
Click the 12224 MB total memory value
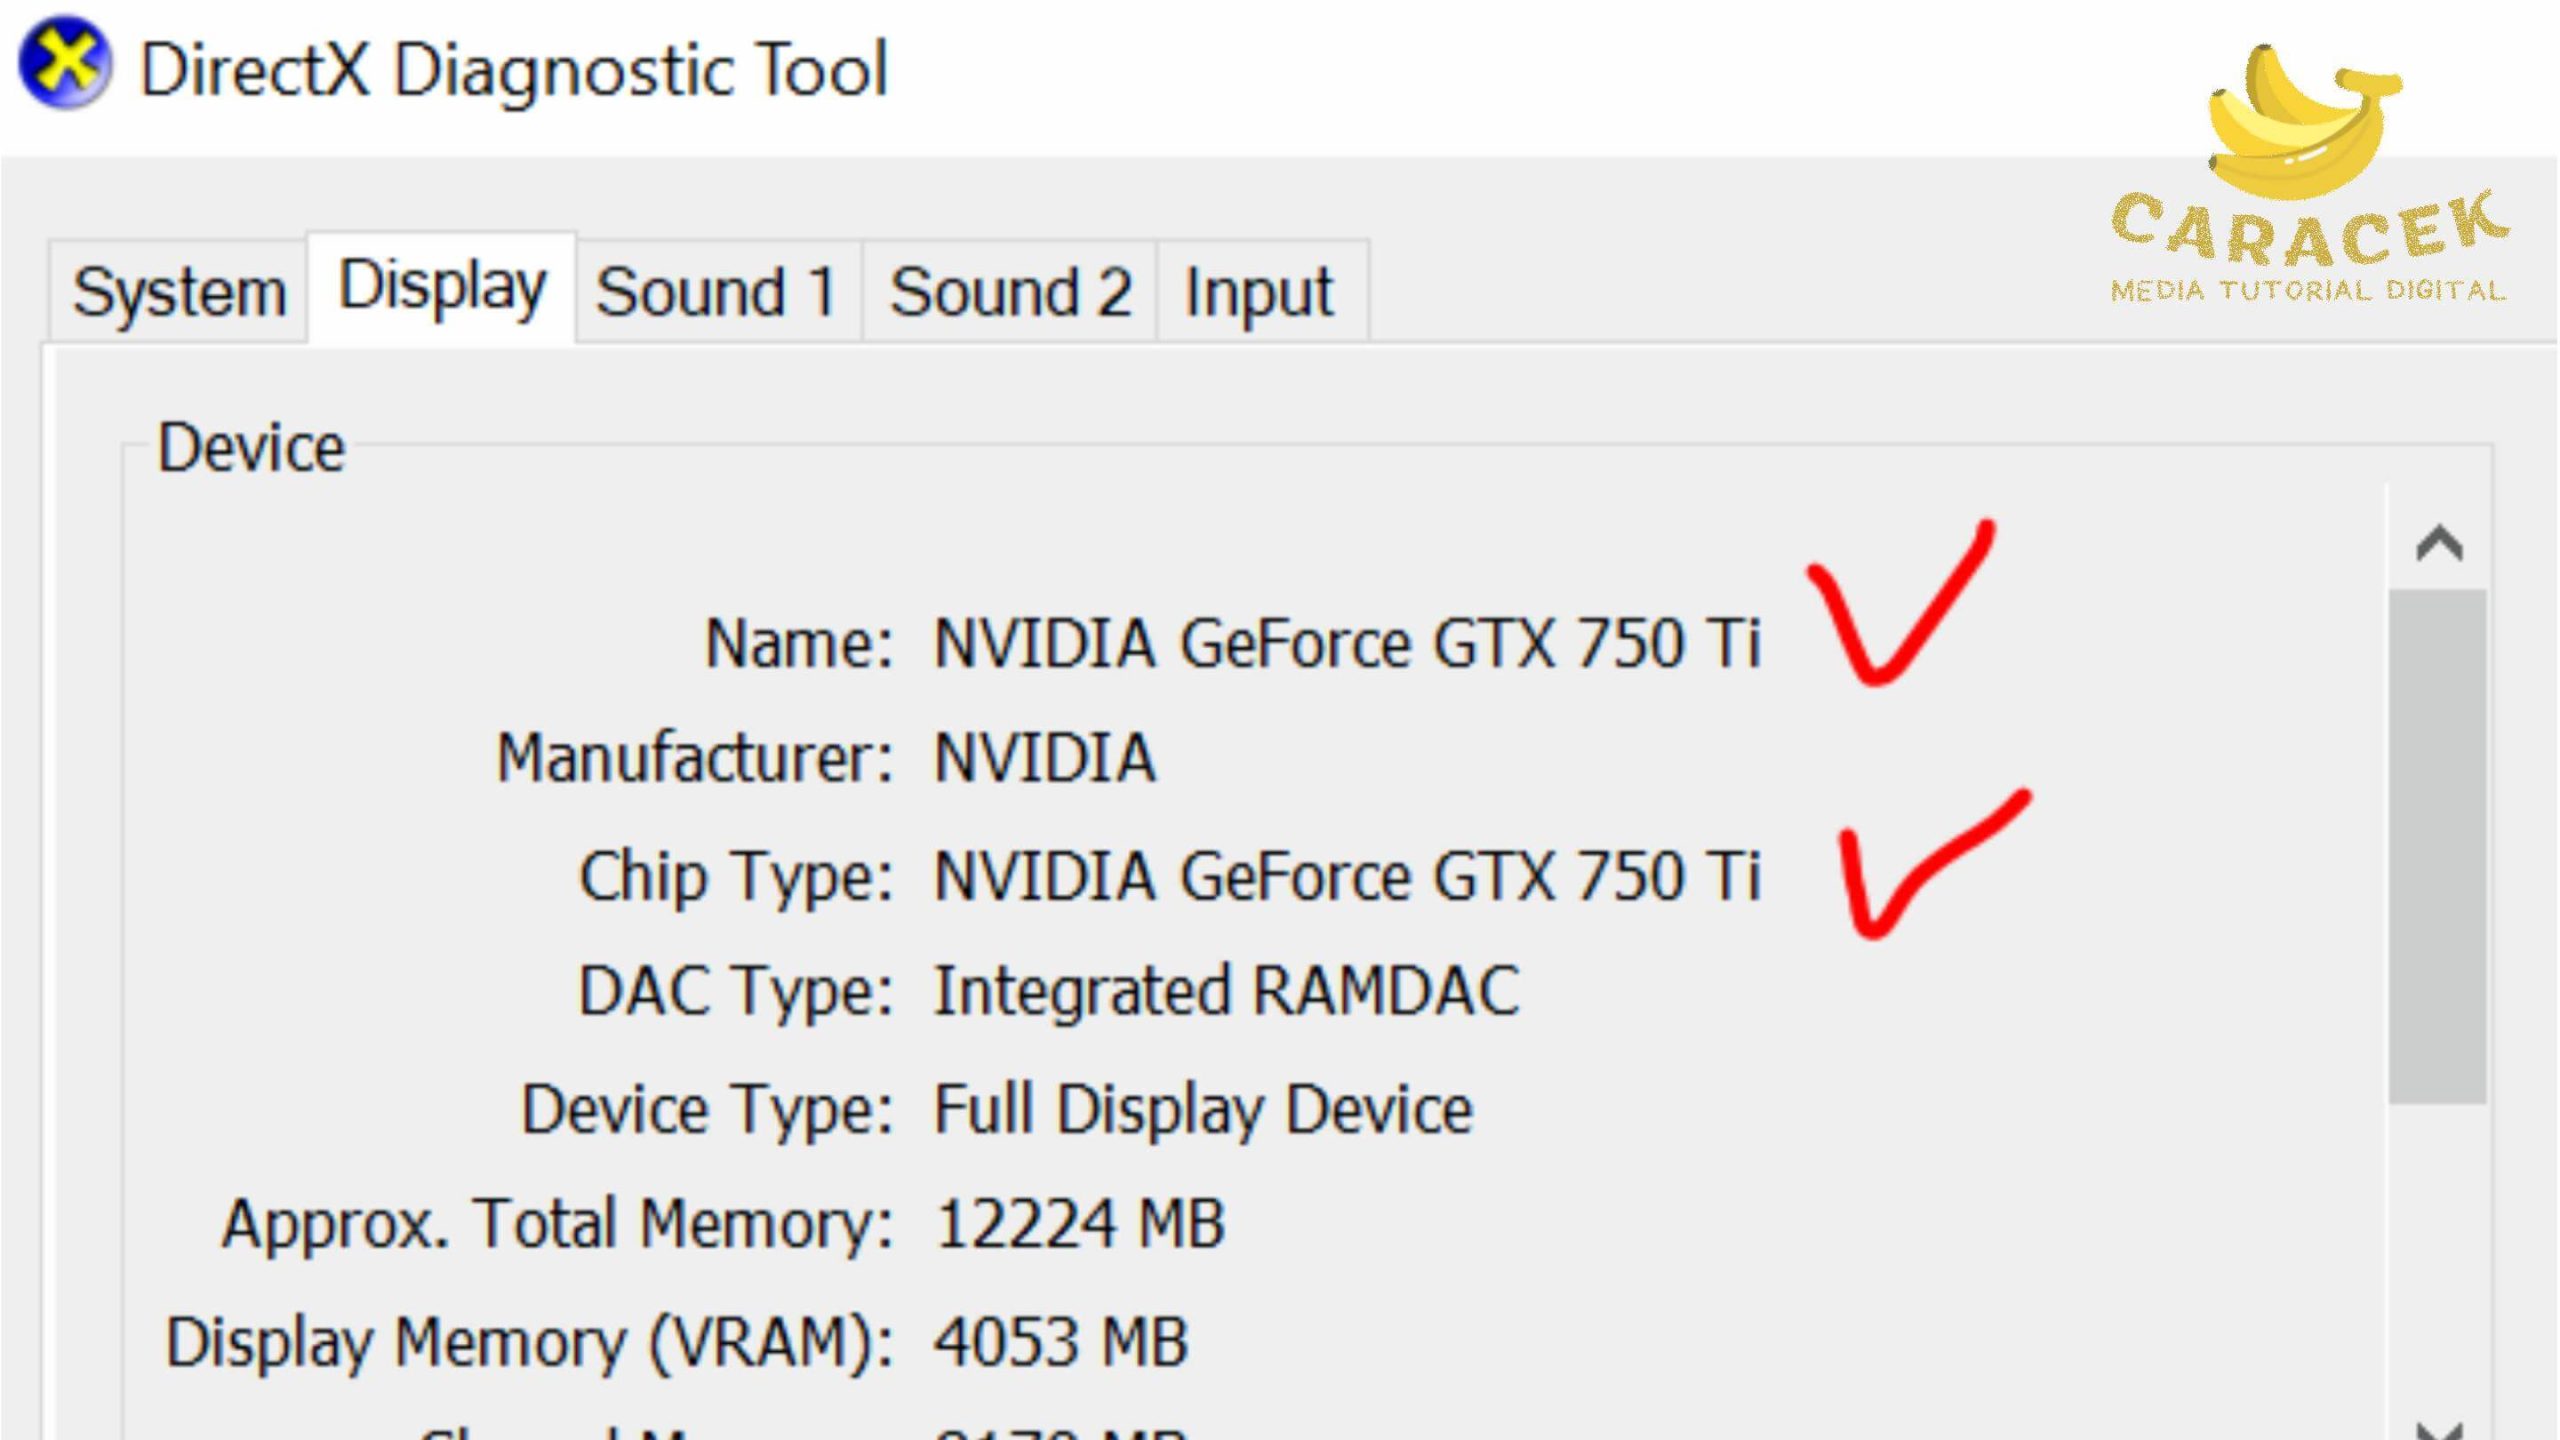coord(1080,1224)
